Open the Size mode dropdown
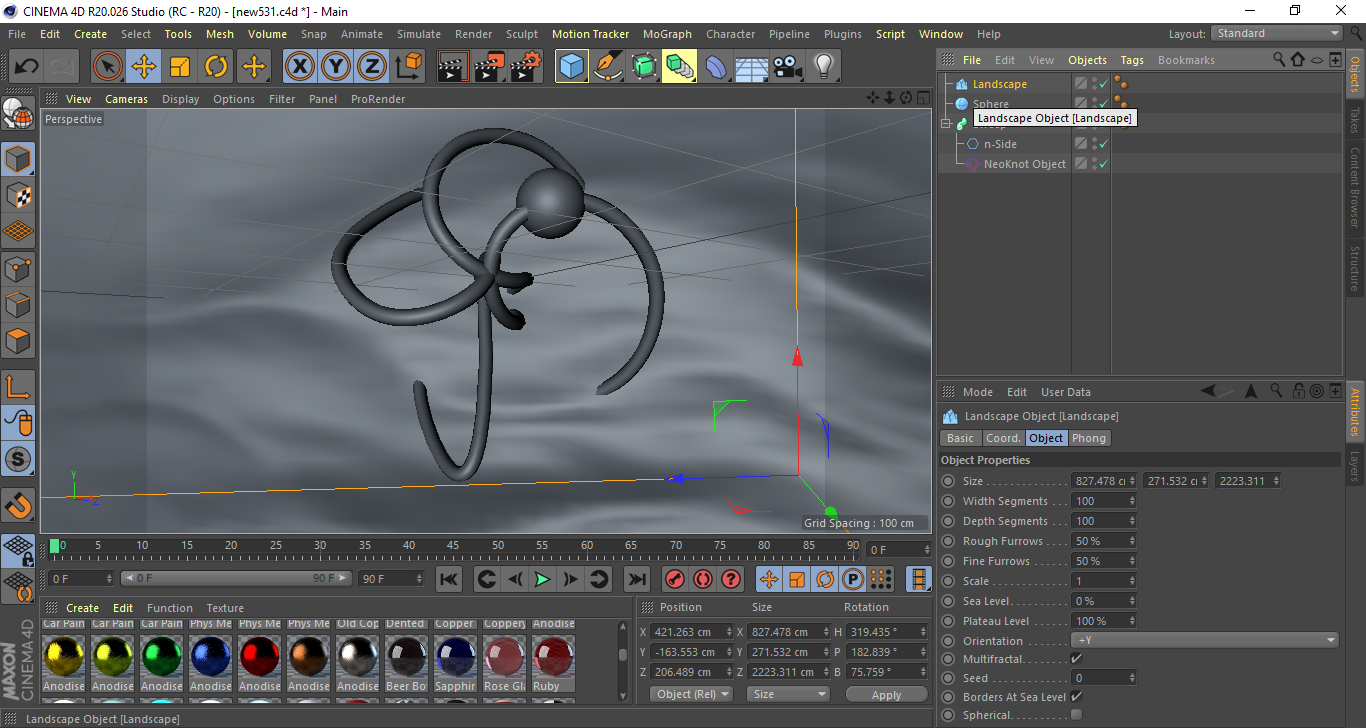Image resolution: width=1366 pixels, height=728 pixels. tap(789, 694)
